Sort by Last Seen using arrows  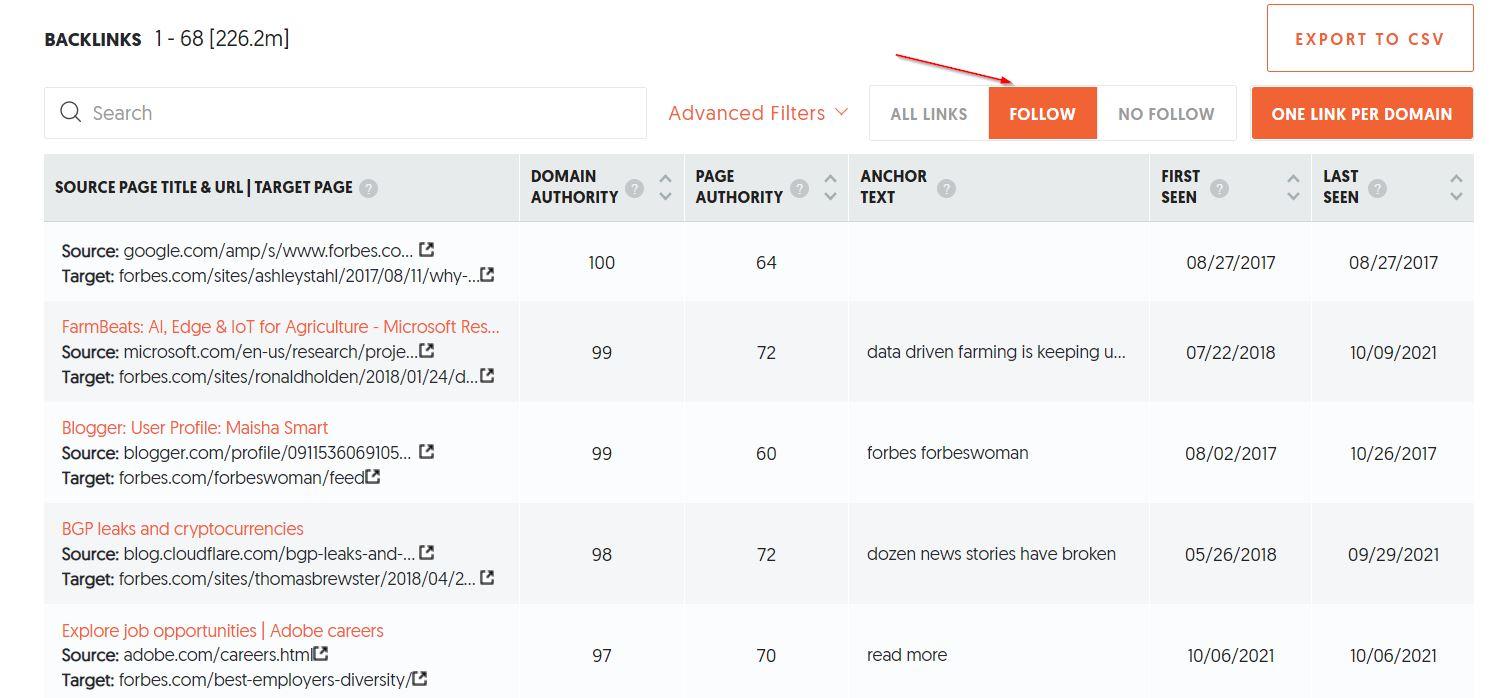1456,188
